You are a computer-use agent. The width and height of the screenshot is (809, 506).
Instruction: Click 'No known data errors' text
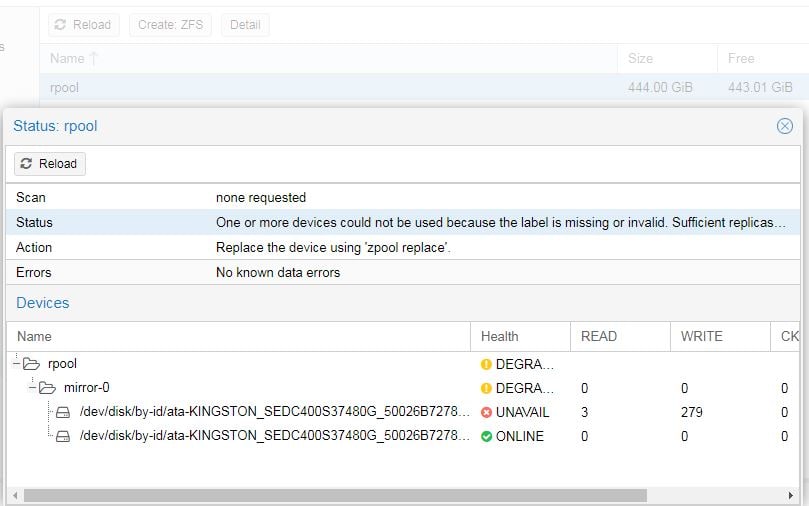coord(278,272)
